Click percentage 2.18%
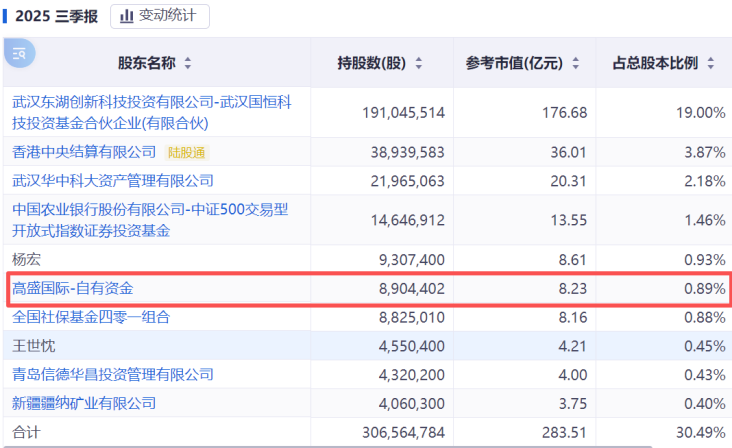The width and height of the screenshot is (732, 448). [705, 181]
